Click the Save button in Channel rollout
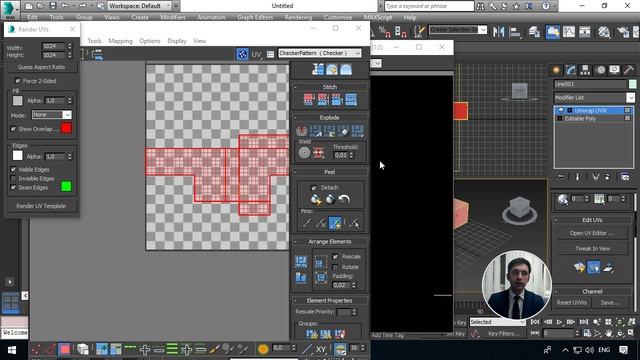 pyautogui.click(x=609, y=302)
